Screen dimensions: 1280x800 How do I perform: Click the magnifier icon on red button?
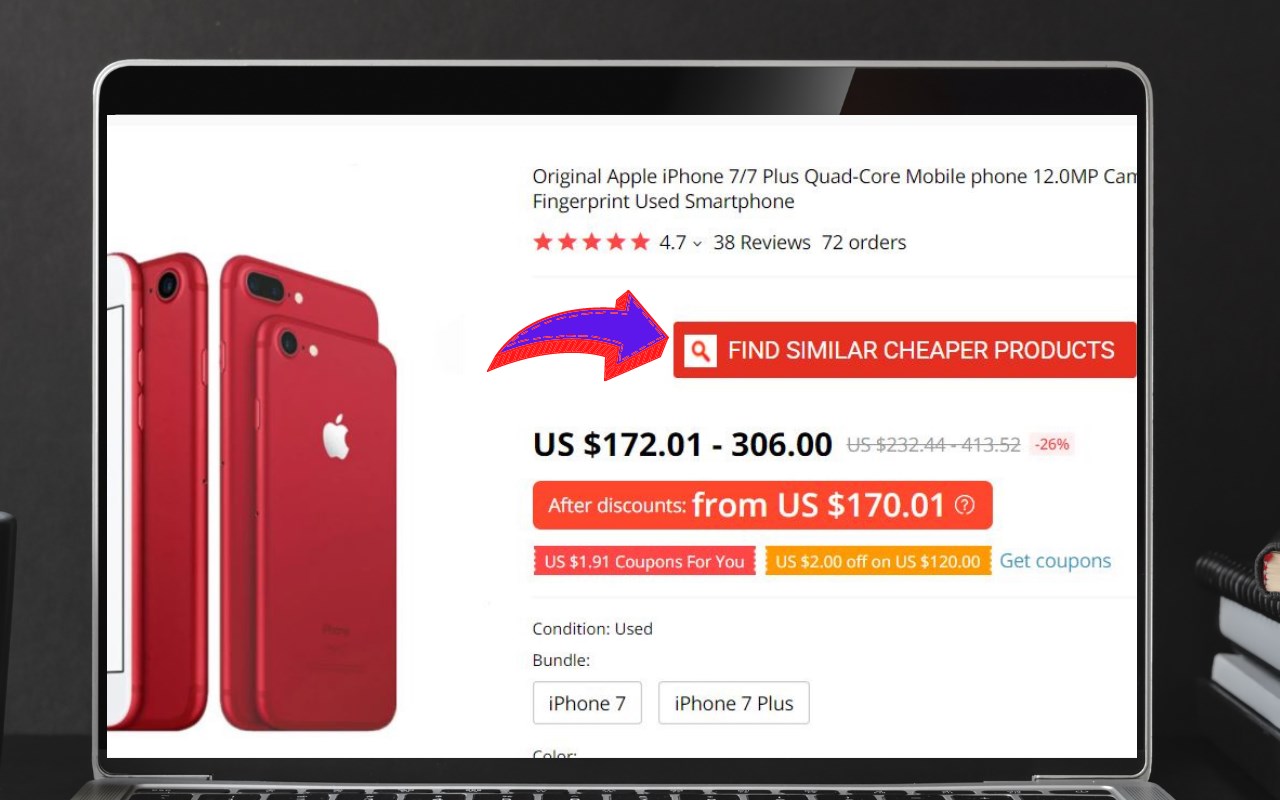(x=701, y=351)
